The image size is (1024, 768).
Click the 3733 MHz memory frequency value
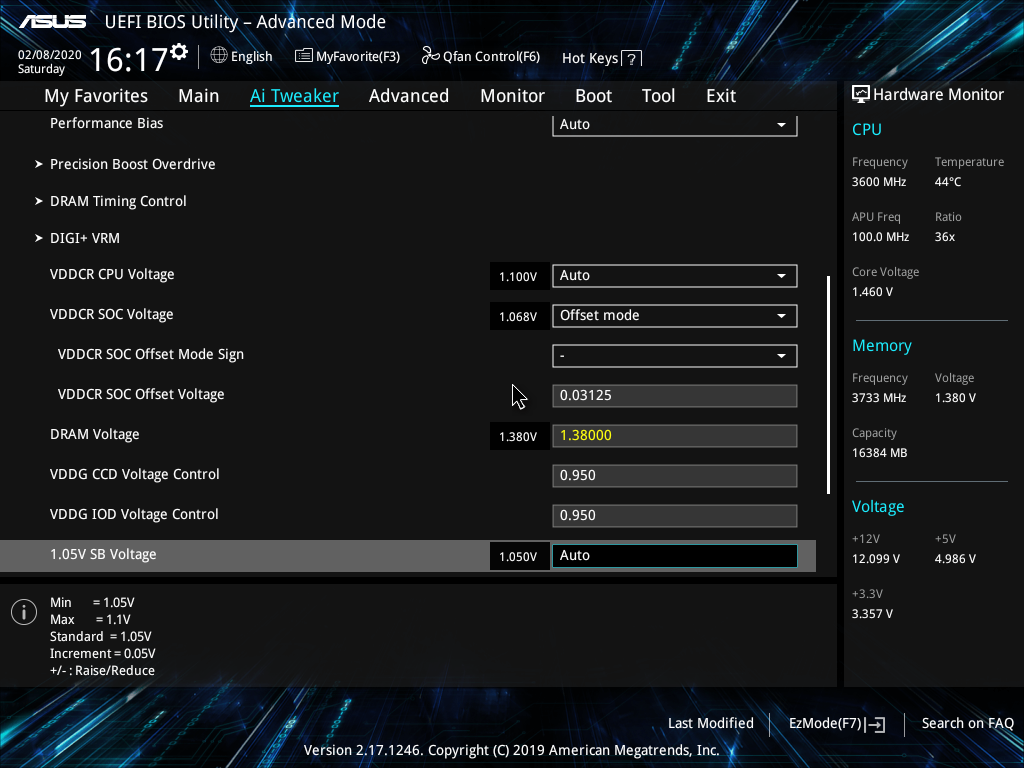pos(879,398)
